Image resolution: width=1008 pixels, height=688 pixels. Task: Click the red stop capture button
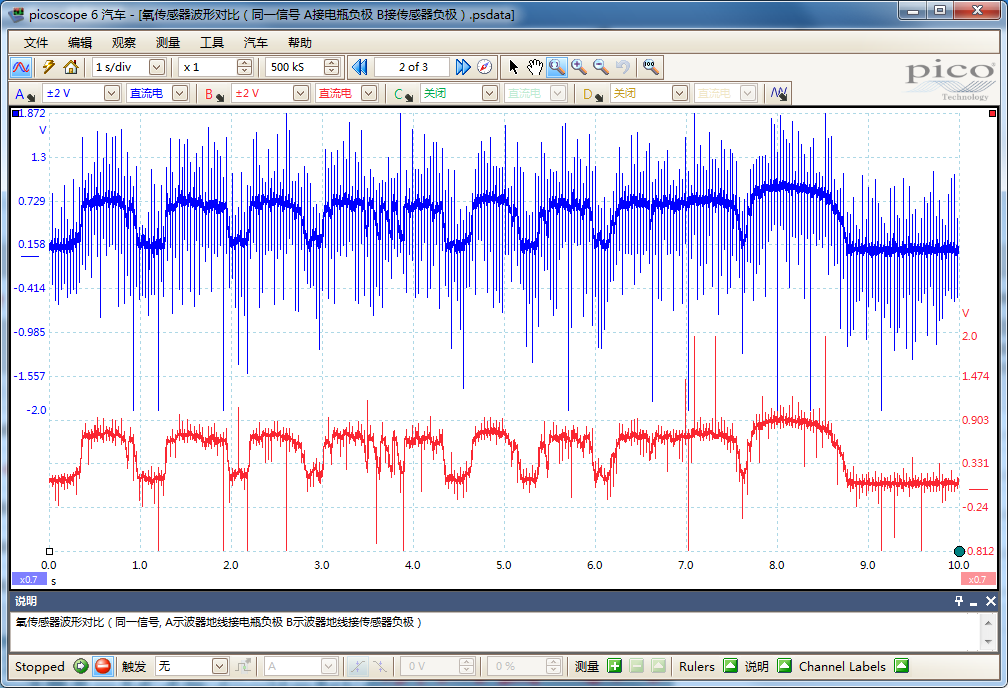point(103,666)
